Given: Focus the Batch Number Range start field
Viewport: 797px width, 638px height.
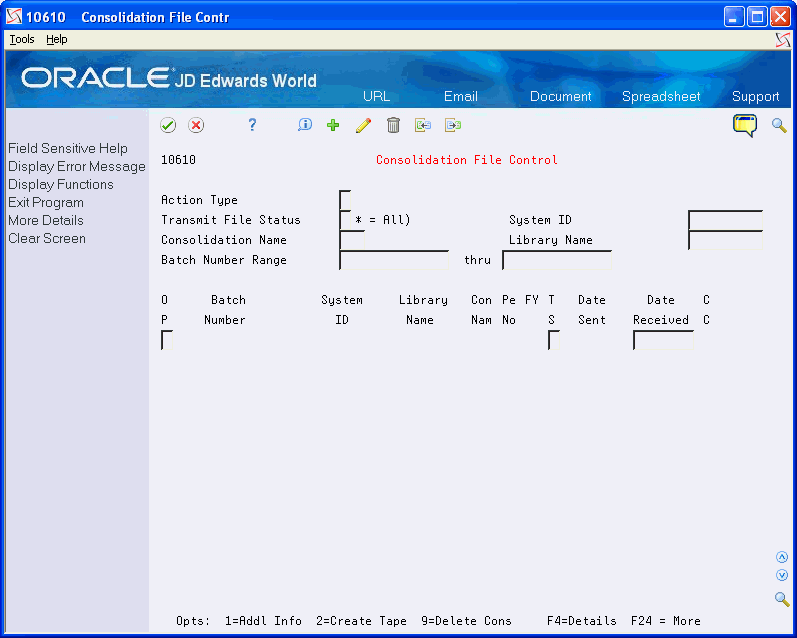Looking at the screenshot, I should (x=394, y=260).
